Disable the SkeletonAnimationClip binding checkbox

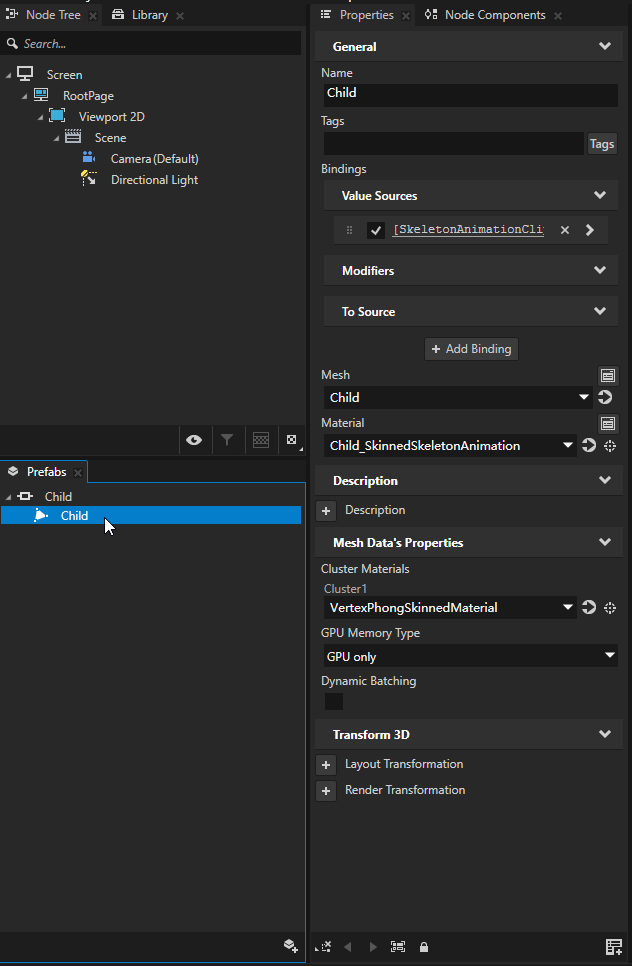376,230
